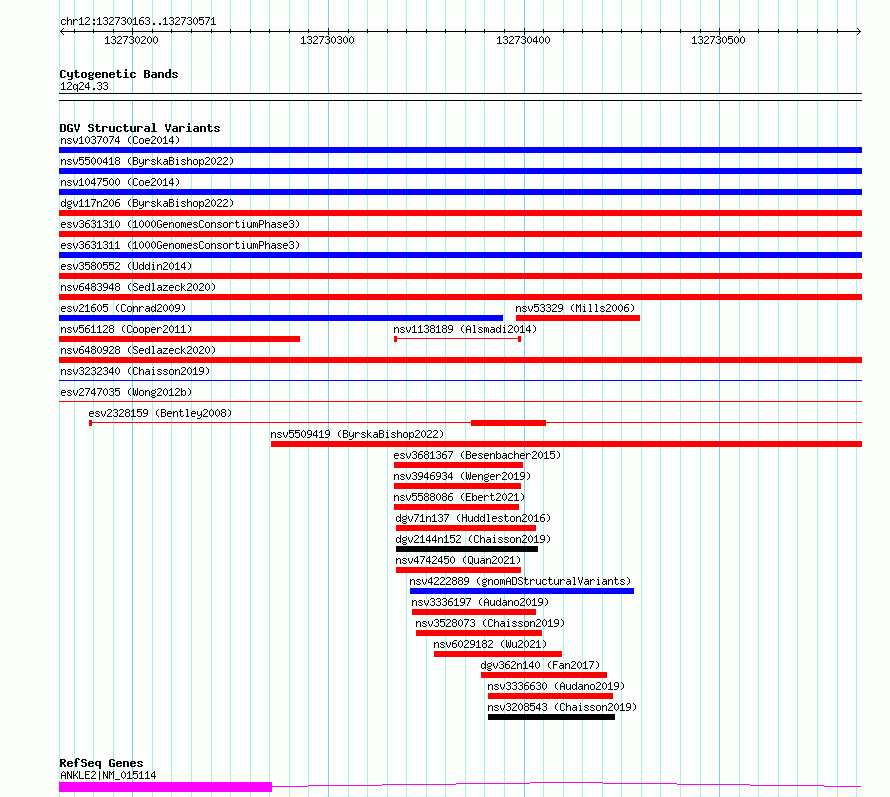
Task: Open esv2747035 (Wong2012b) label
Action: point(126,392)
